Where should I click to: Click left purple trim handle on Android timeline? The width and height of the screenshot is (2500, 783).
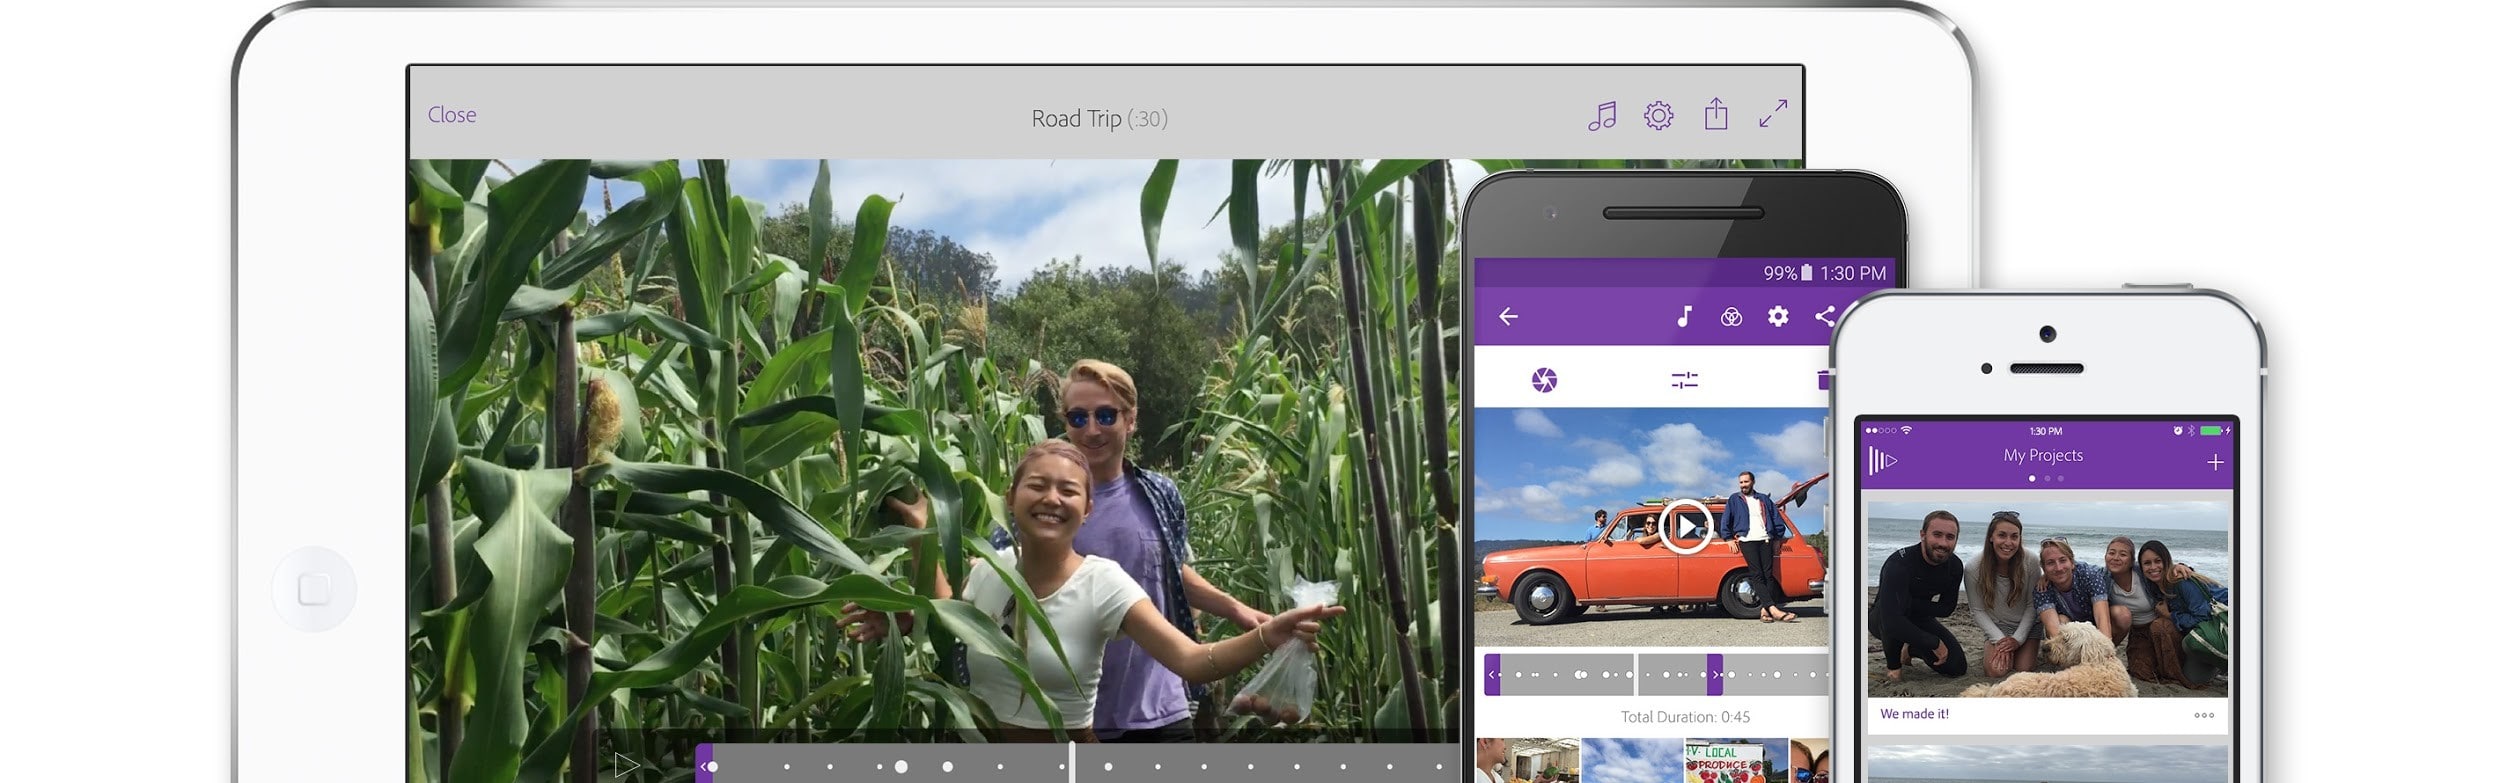tap(1492, 675)
